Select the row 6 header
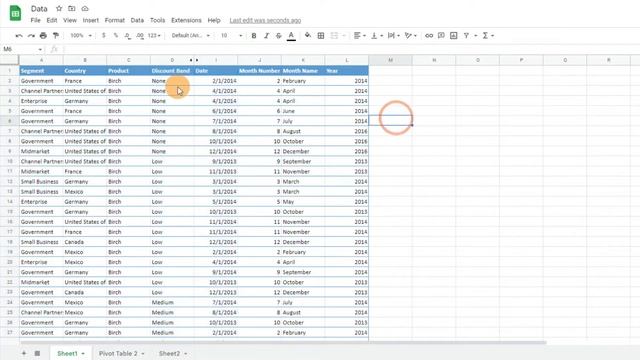 [x=9, y=121]
